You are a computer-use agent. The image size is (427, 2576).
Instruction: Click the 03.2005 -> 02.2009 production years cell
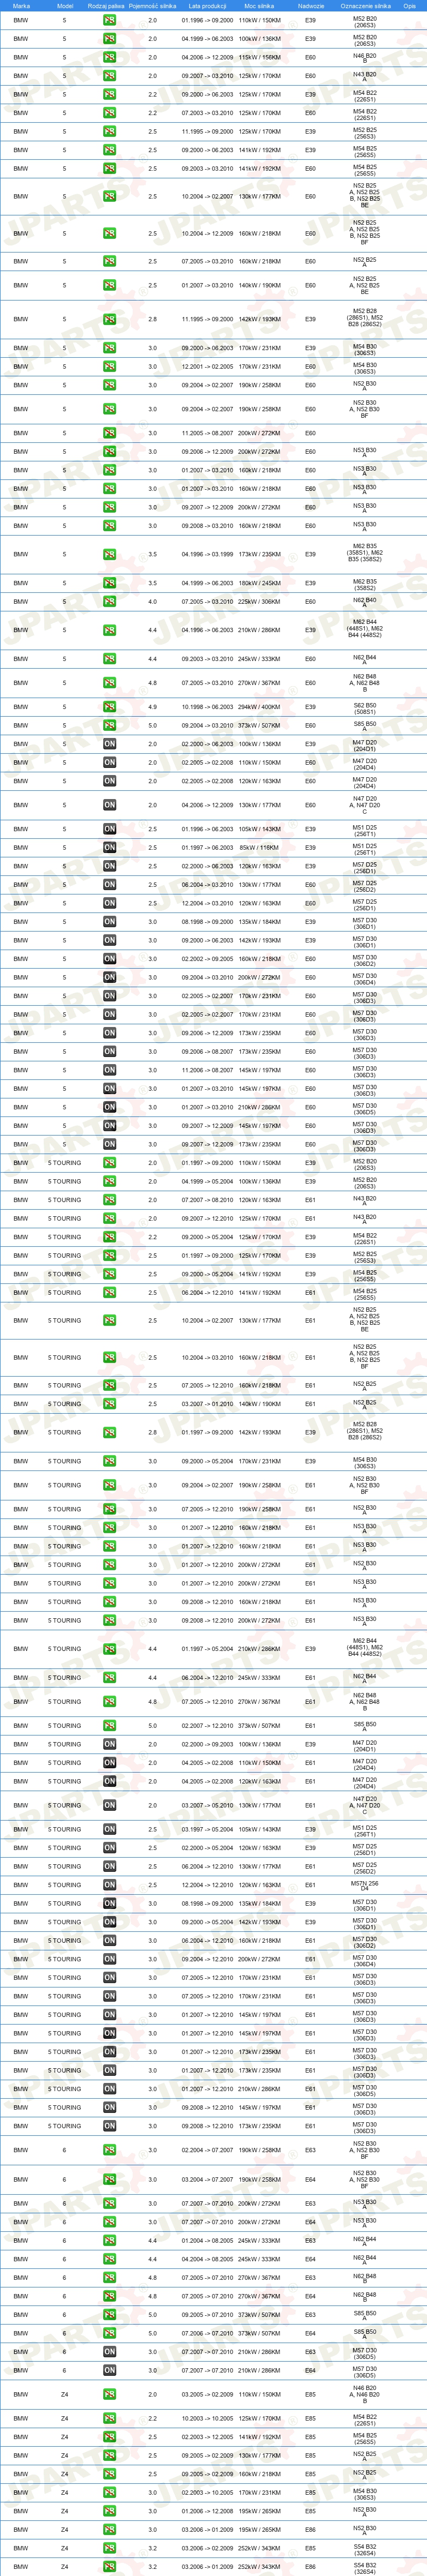coord(207,2395)
